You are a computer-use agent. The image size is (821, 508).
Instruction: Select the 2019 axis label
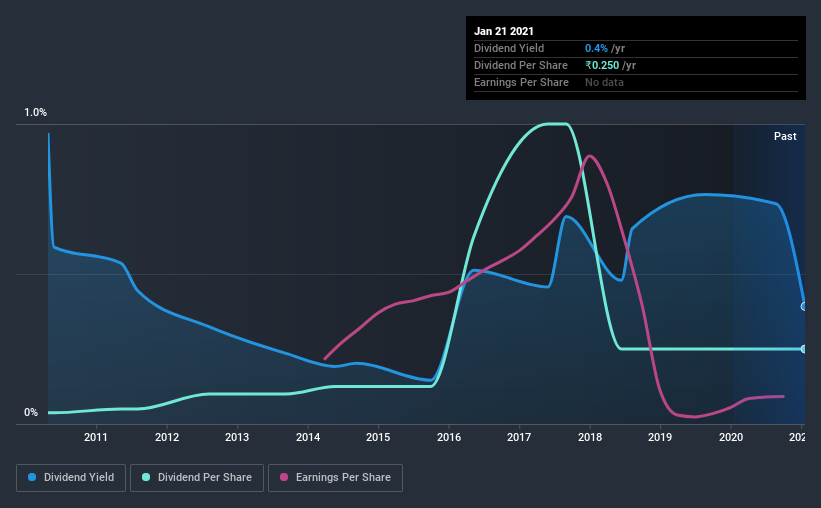660,437
